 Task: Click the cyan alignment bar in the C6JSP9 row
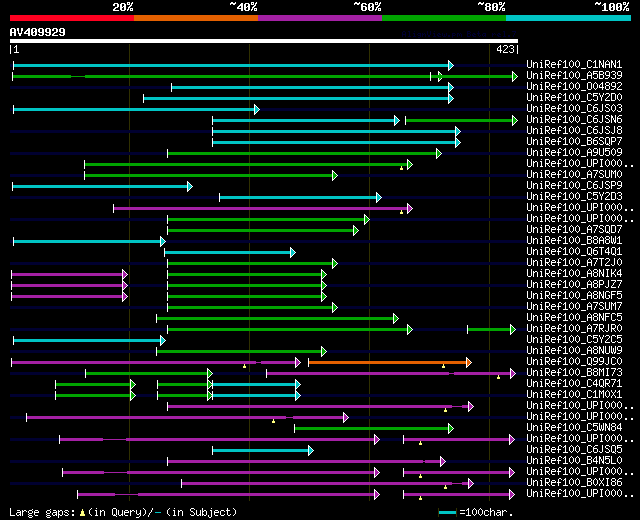(102, 187)
